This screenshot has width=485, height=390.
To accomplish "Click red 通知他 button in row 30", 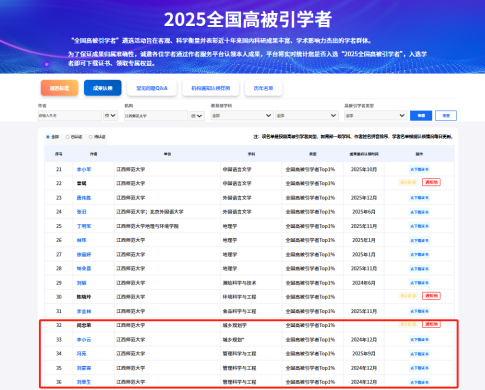I will 431,296.
